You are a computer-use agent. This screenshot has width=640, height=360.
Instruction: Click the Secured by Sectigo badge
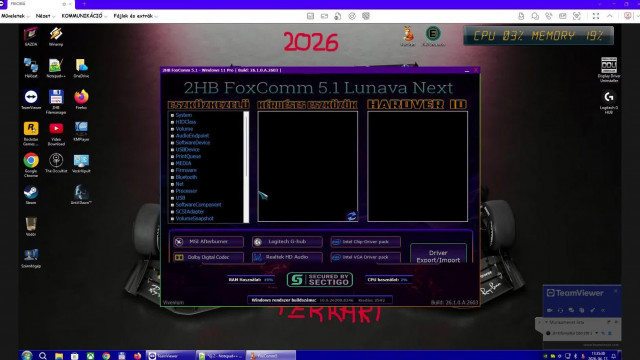tap(320, 280)
